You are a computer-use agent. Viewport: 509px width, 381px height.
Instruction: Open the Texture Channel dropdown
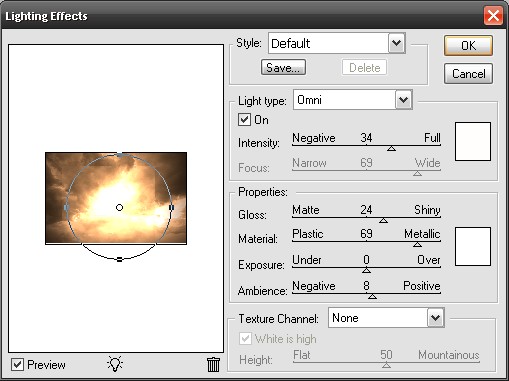[x=436, y=318]
